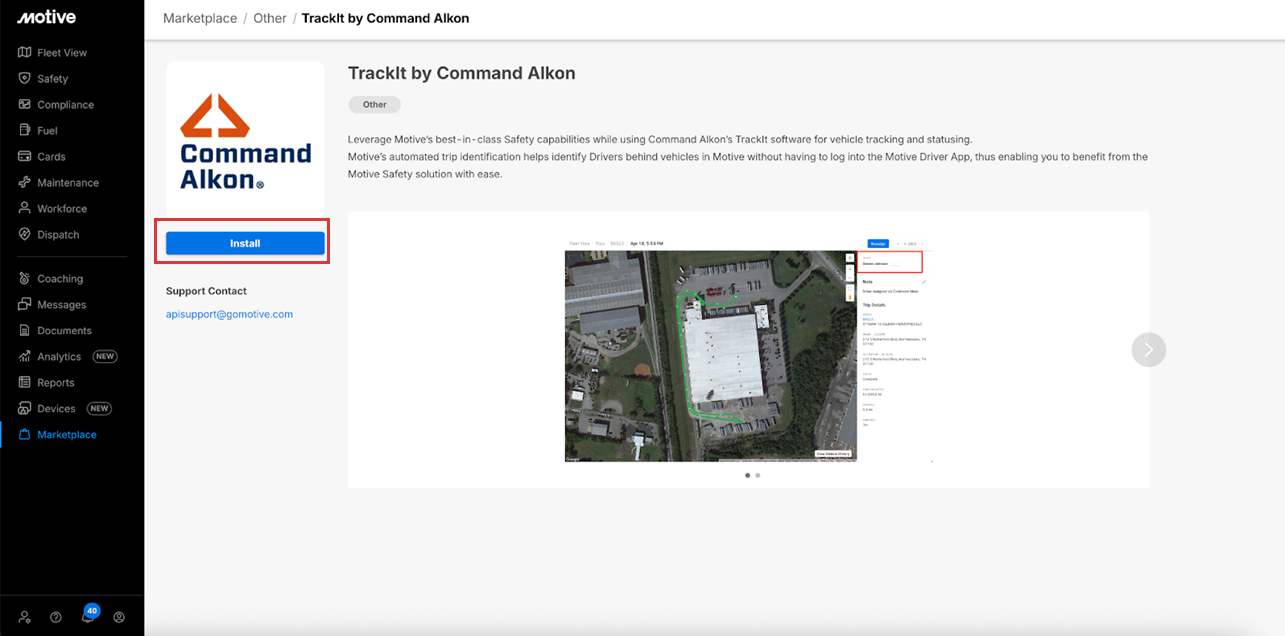
Task: Open the user profile icon
Action: tap(119, 617)
